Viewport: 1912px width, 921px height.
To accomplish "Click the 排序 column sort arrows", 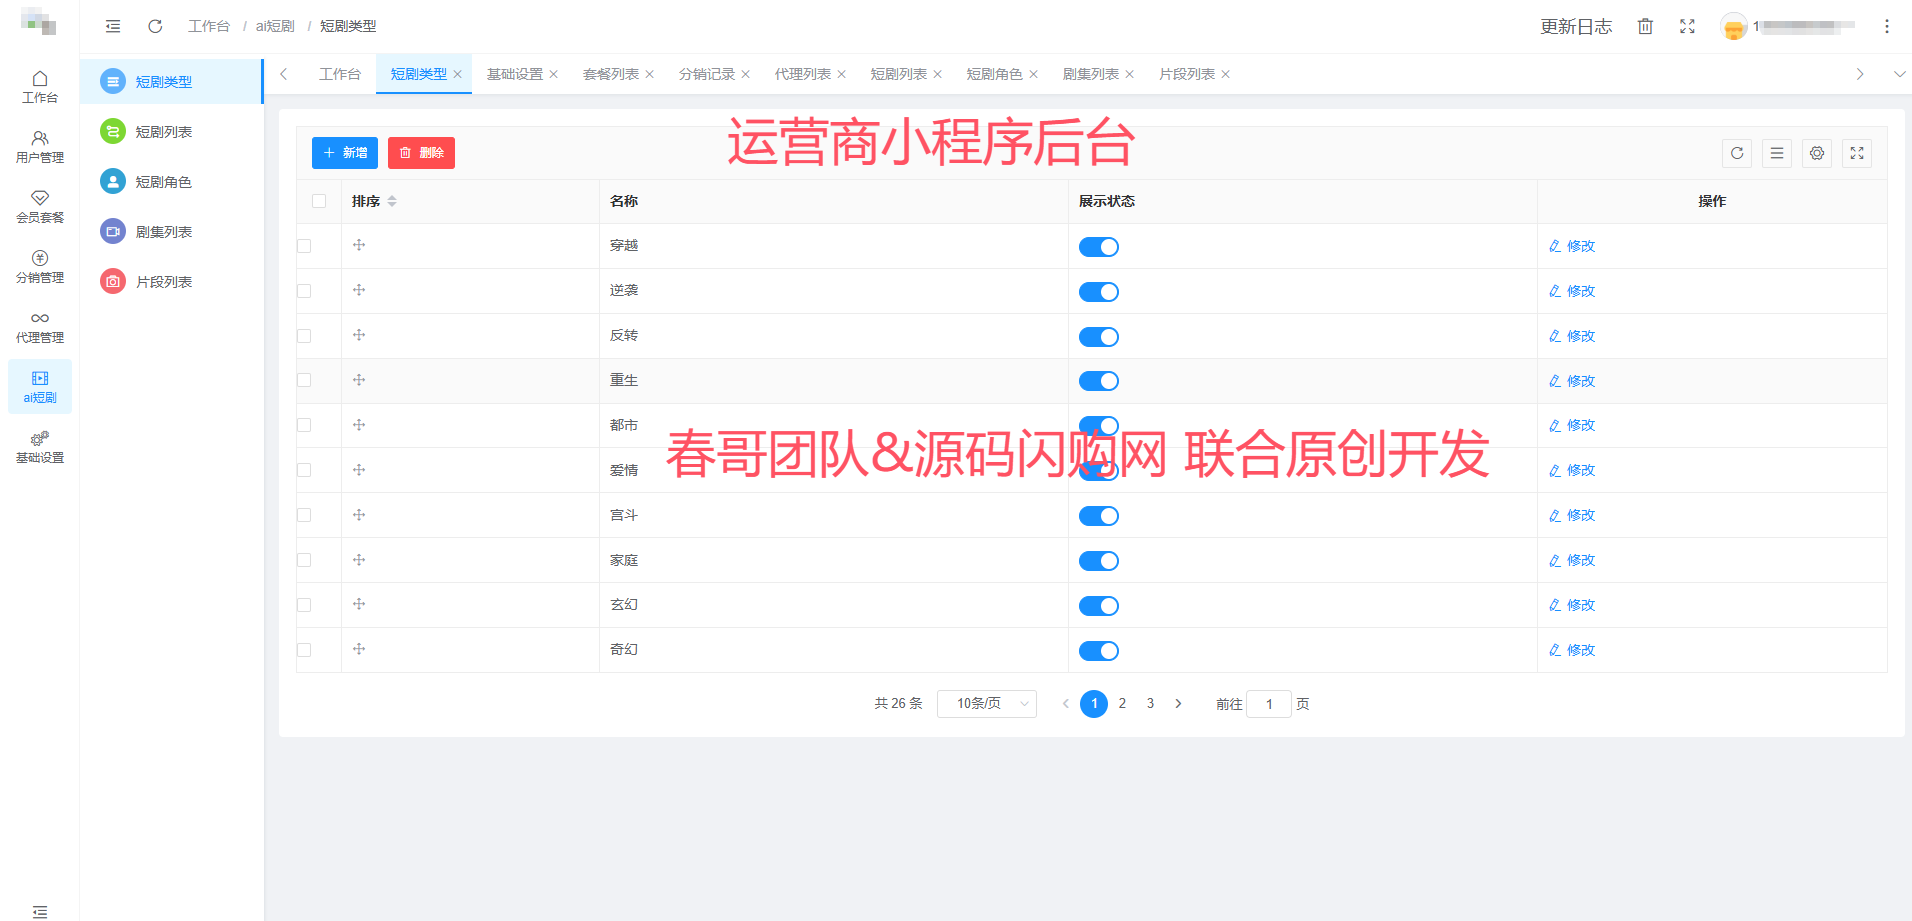I will pyautogui.click(x=392, y=201).
